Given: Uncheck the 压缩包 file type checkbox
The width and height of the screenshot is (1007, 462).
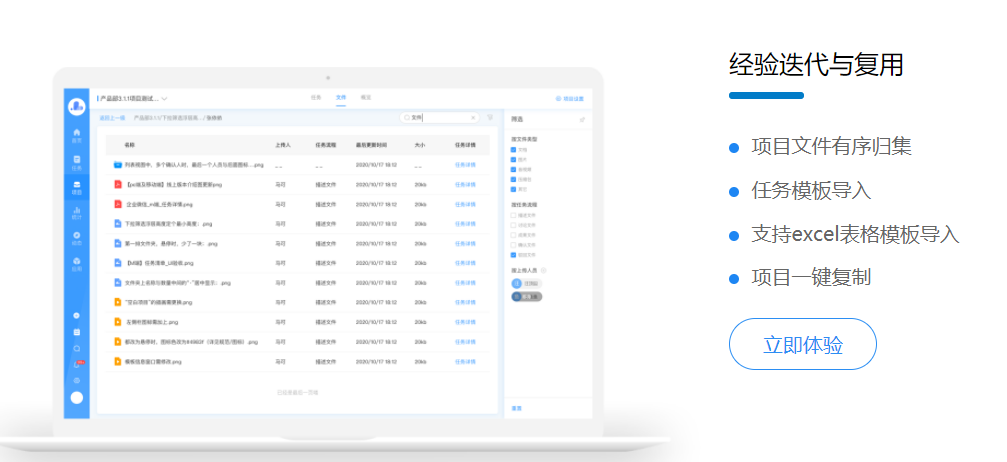Looking at the screenshot, I should [513, 179].
